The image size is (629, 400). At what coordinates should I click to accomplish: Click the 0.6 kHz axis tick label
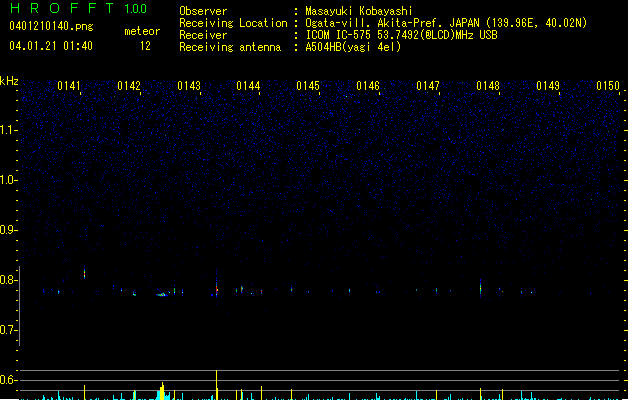click(x=8, y=380)
